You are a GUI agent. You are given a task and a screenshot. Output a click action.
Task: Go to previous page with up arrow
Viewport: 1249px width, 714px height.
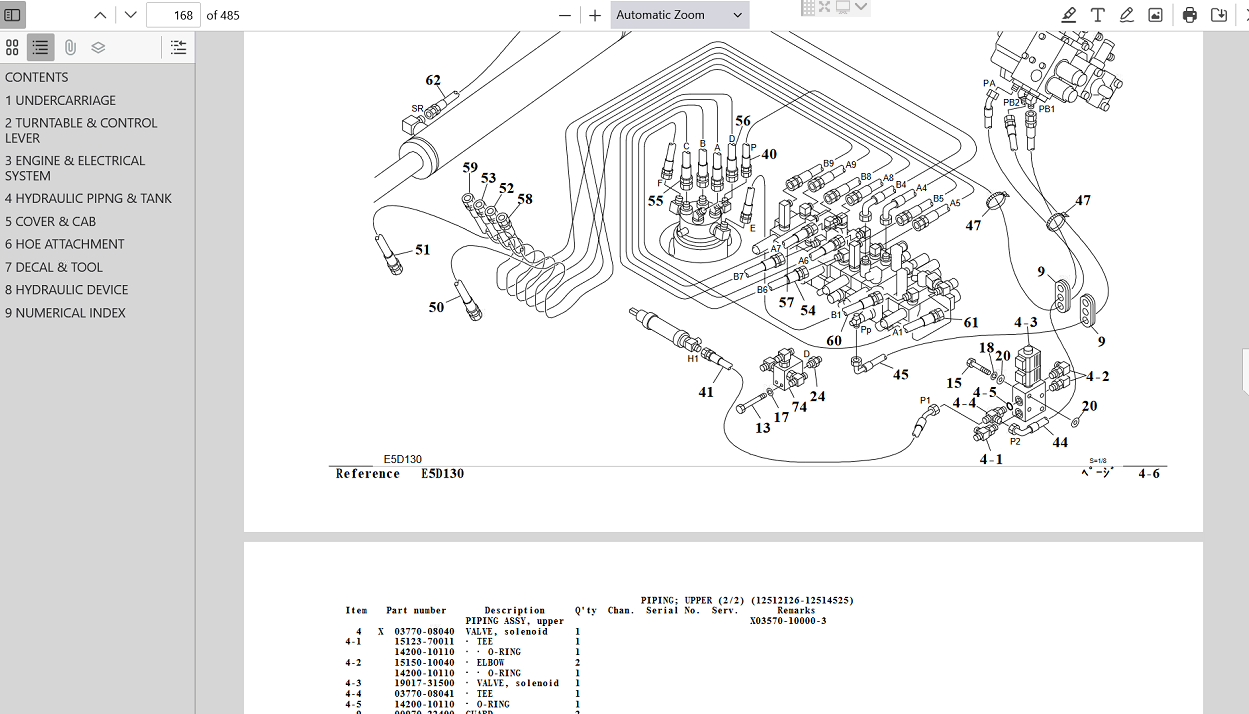100,15
